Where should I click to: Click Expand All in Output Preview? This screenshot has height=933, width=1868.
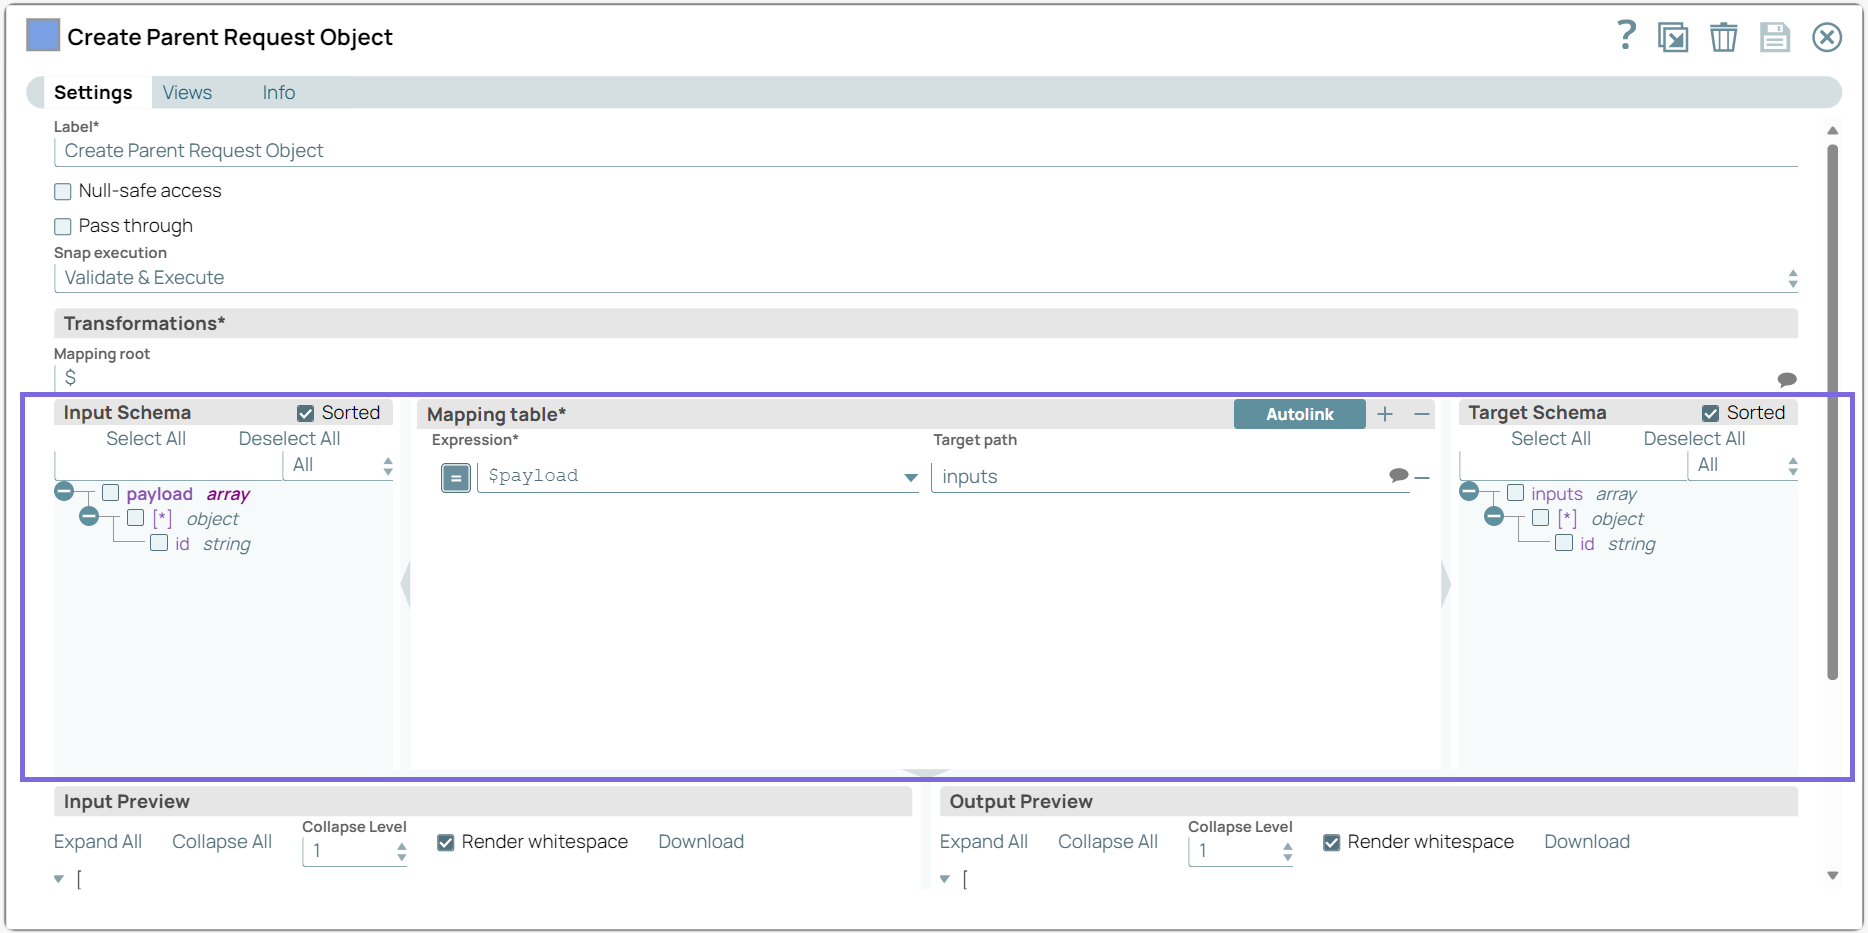[984, 842]
